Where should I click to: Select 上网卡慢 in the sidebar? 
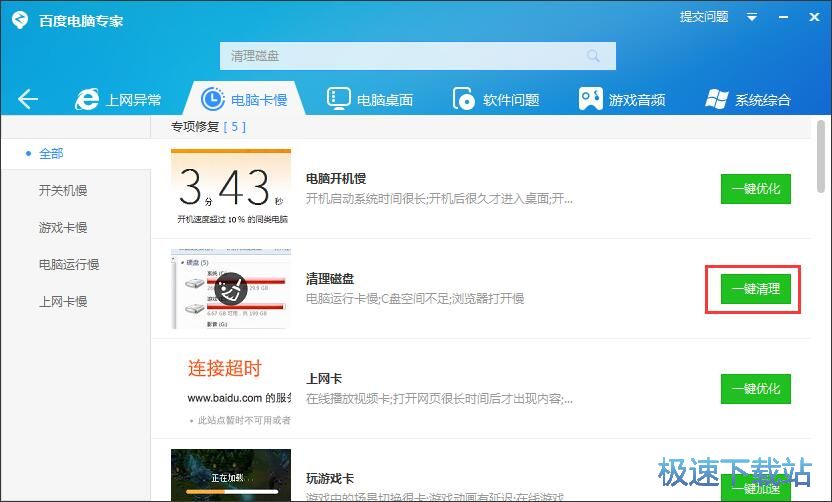[63, 302]
